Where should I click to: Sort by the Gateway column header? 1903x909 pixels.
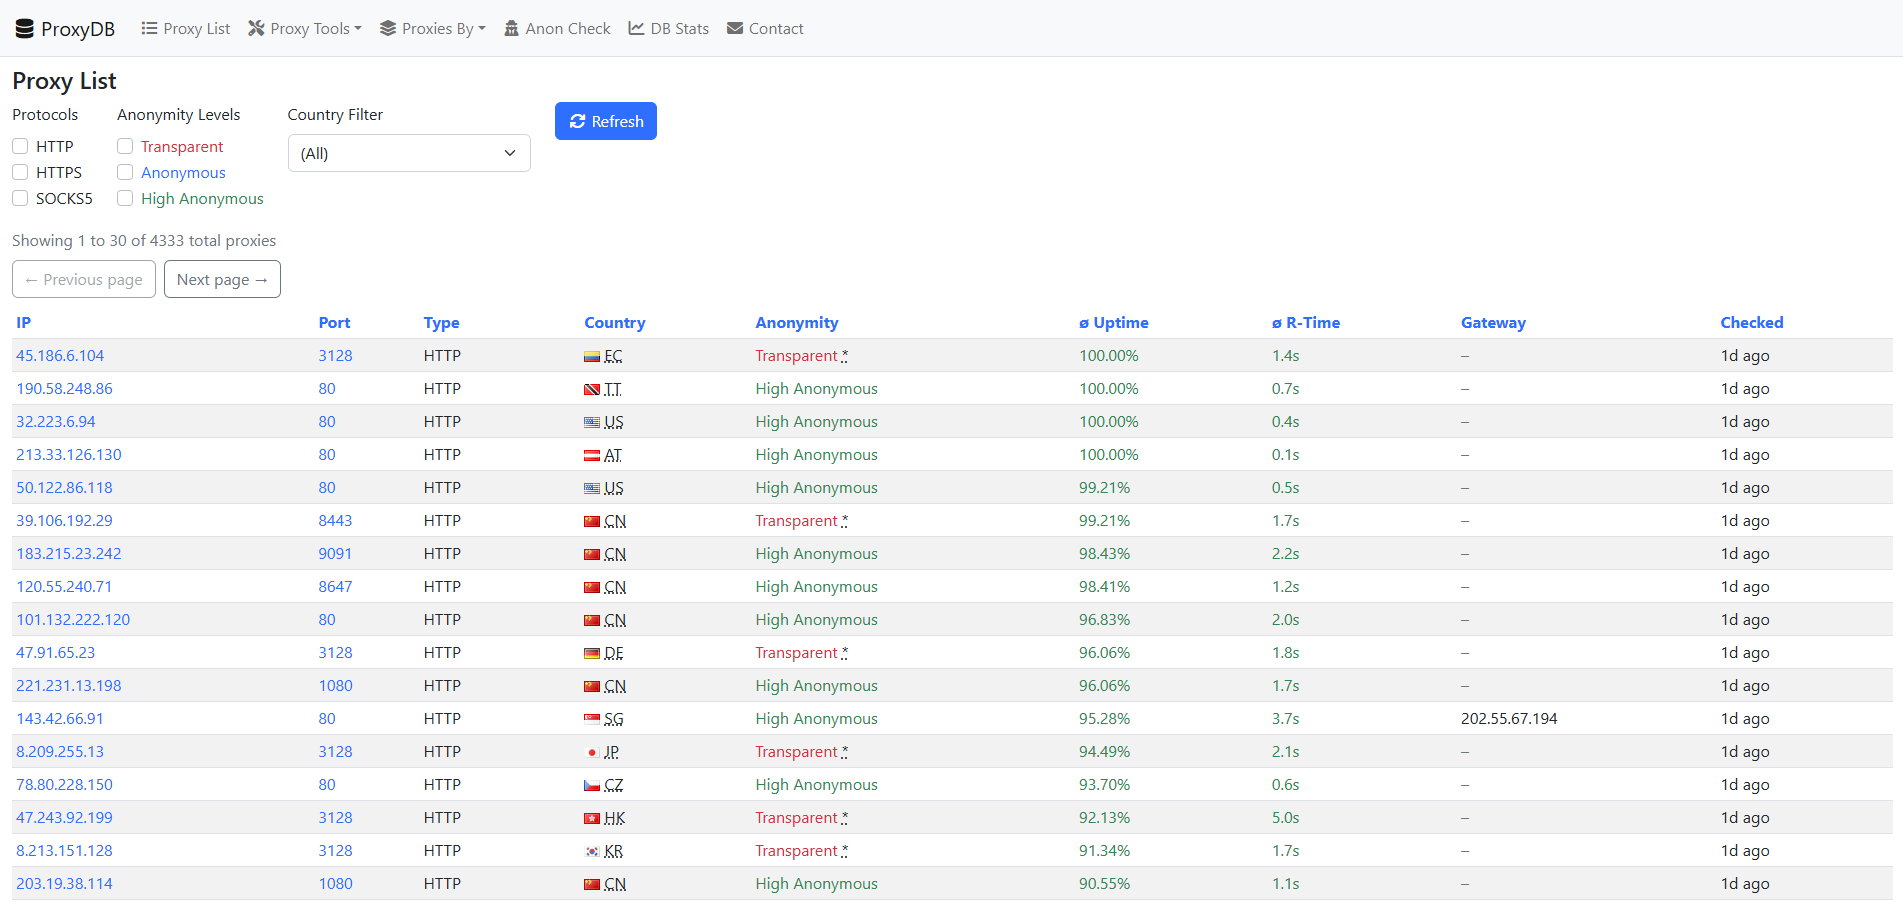[x=1493, y=322]
